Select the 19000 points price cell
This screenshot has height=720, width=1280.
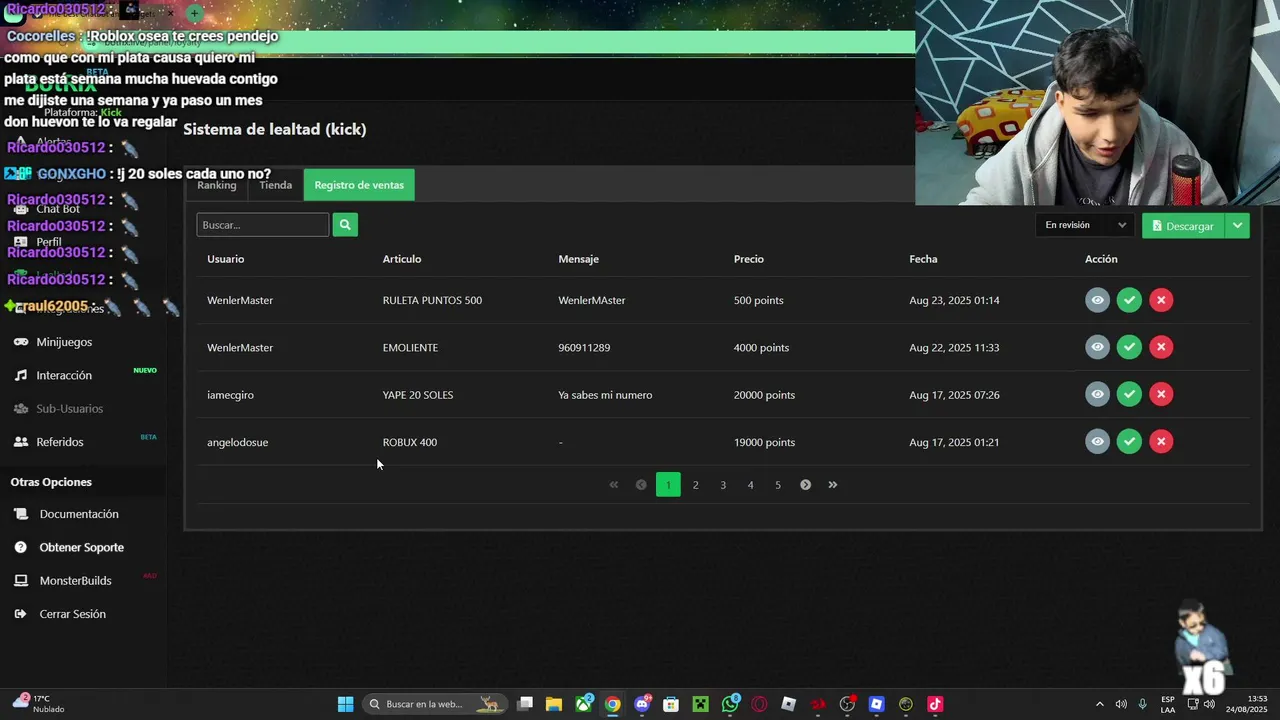[x=764, y=442]
